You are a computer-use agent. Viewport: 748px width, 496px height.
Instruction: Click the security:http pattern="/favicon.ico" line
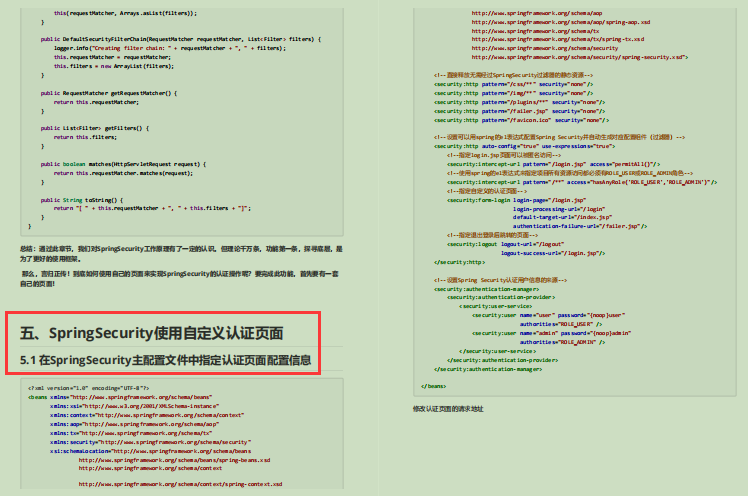tap(522, 120)
